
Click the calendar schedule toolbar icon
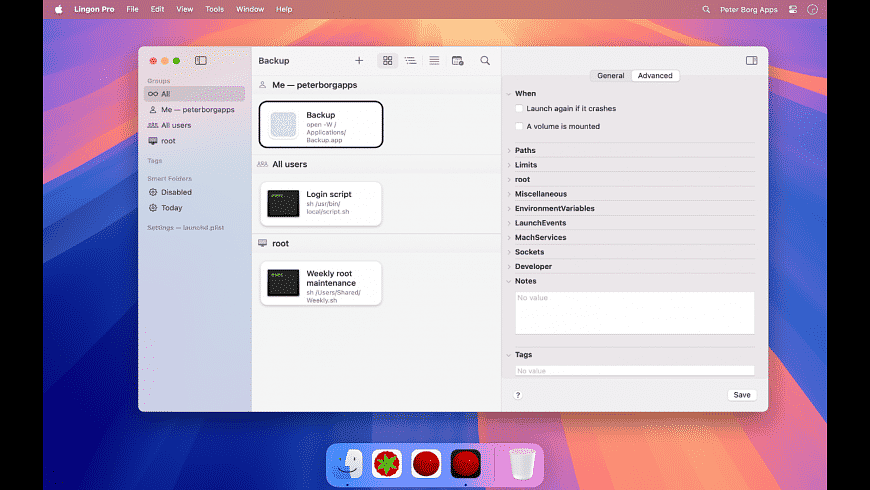457,61
